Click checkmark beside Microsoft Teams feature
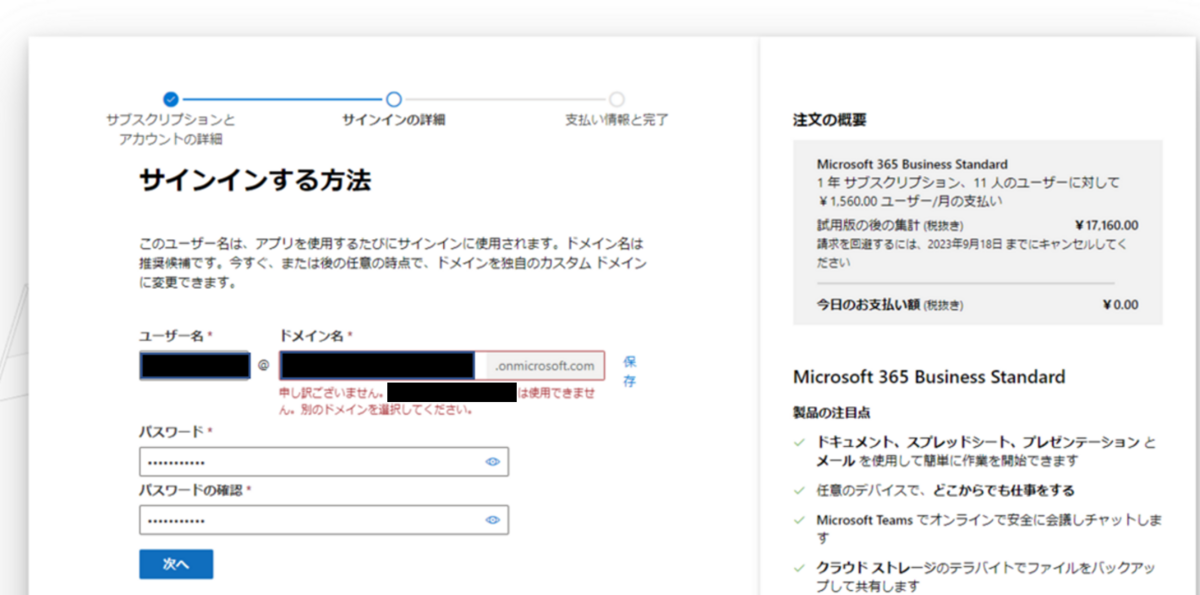Image resolution: width=1200 pixels, height=595 pixels. tap(798, 520)
